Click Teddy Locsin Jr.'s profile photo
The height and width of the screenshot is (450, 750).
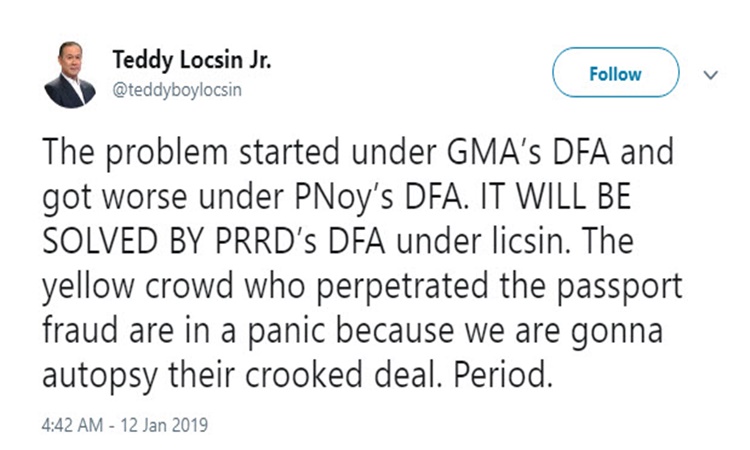click(70, 75)
